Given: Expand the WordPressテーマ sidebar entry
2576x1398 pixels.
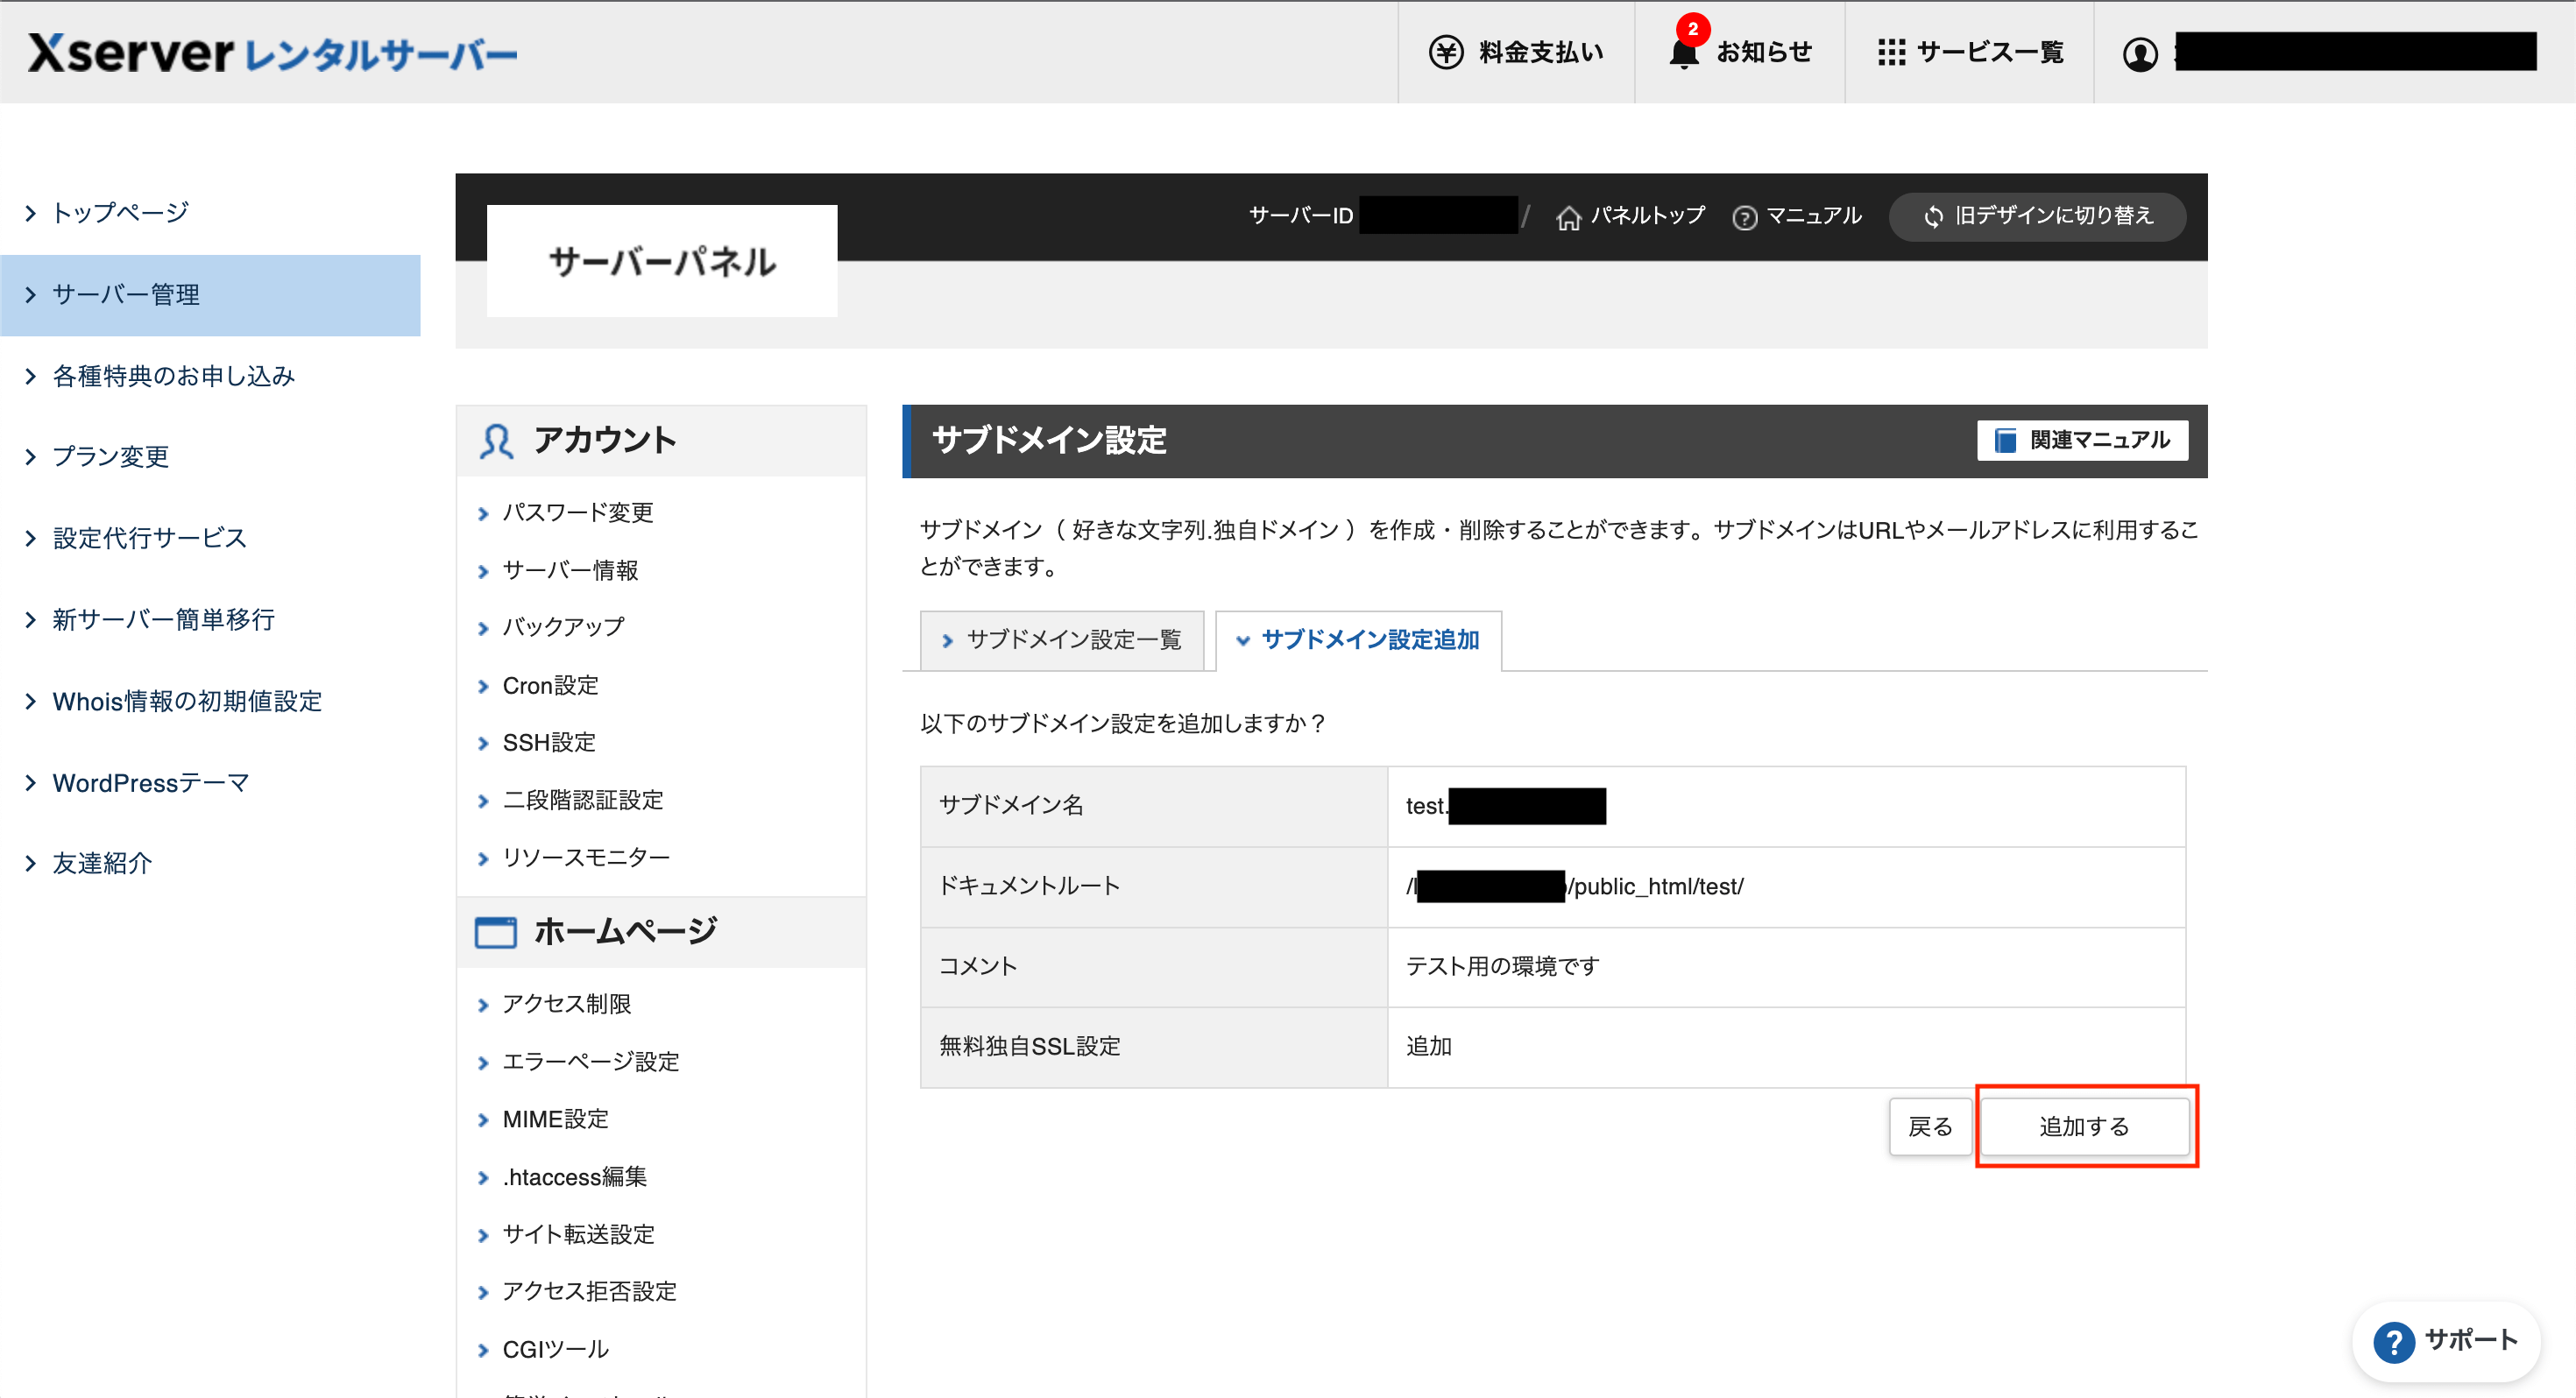Looking at the screenshot, I should pyautogui.click(x=150, y=783).
